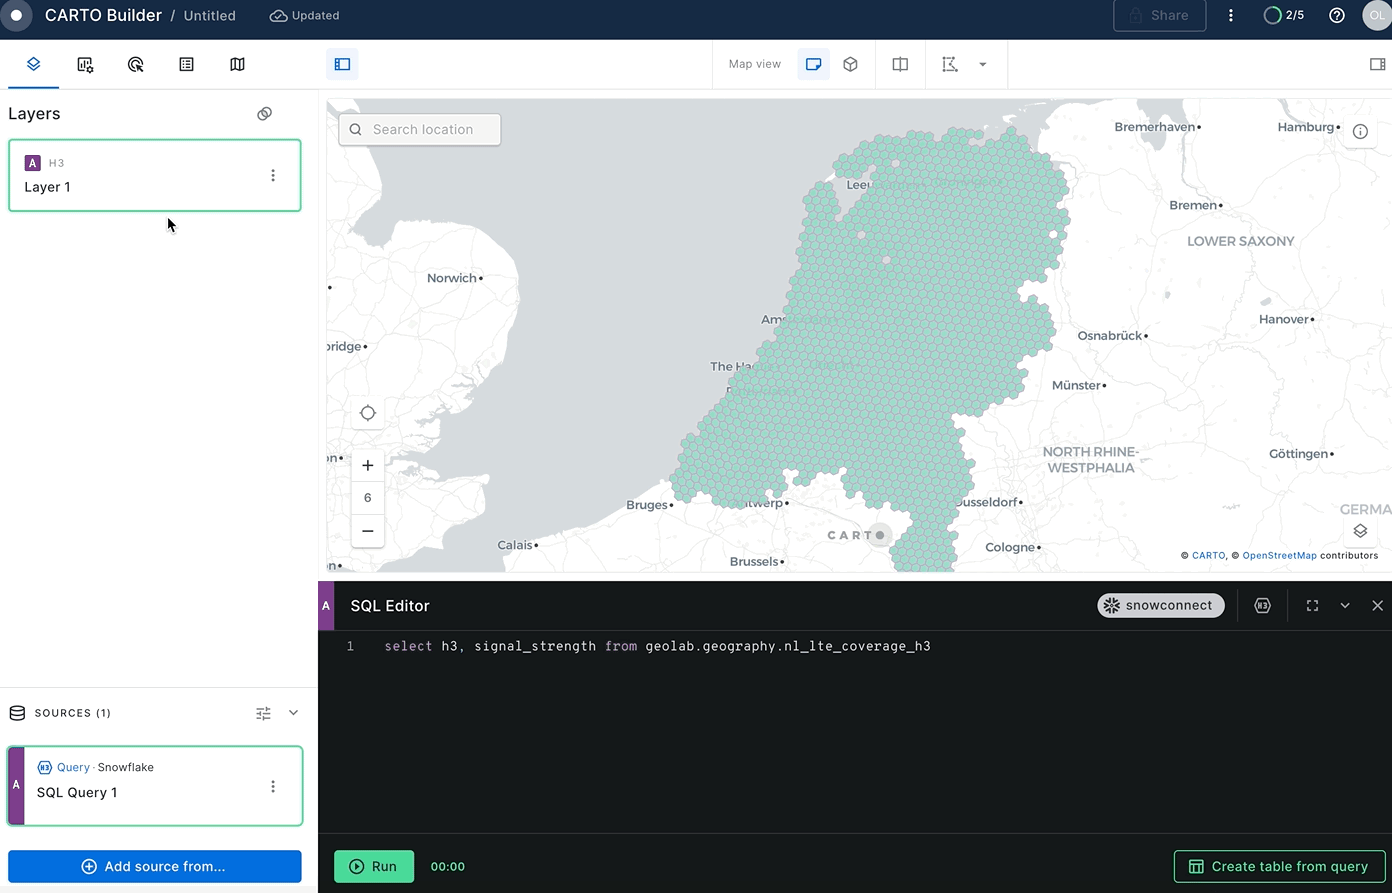Switch to 3D cube map view
Screen dimensions: 1392x893
tap(850, 63)
